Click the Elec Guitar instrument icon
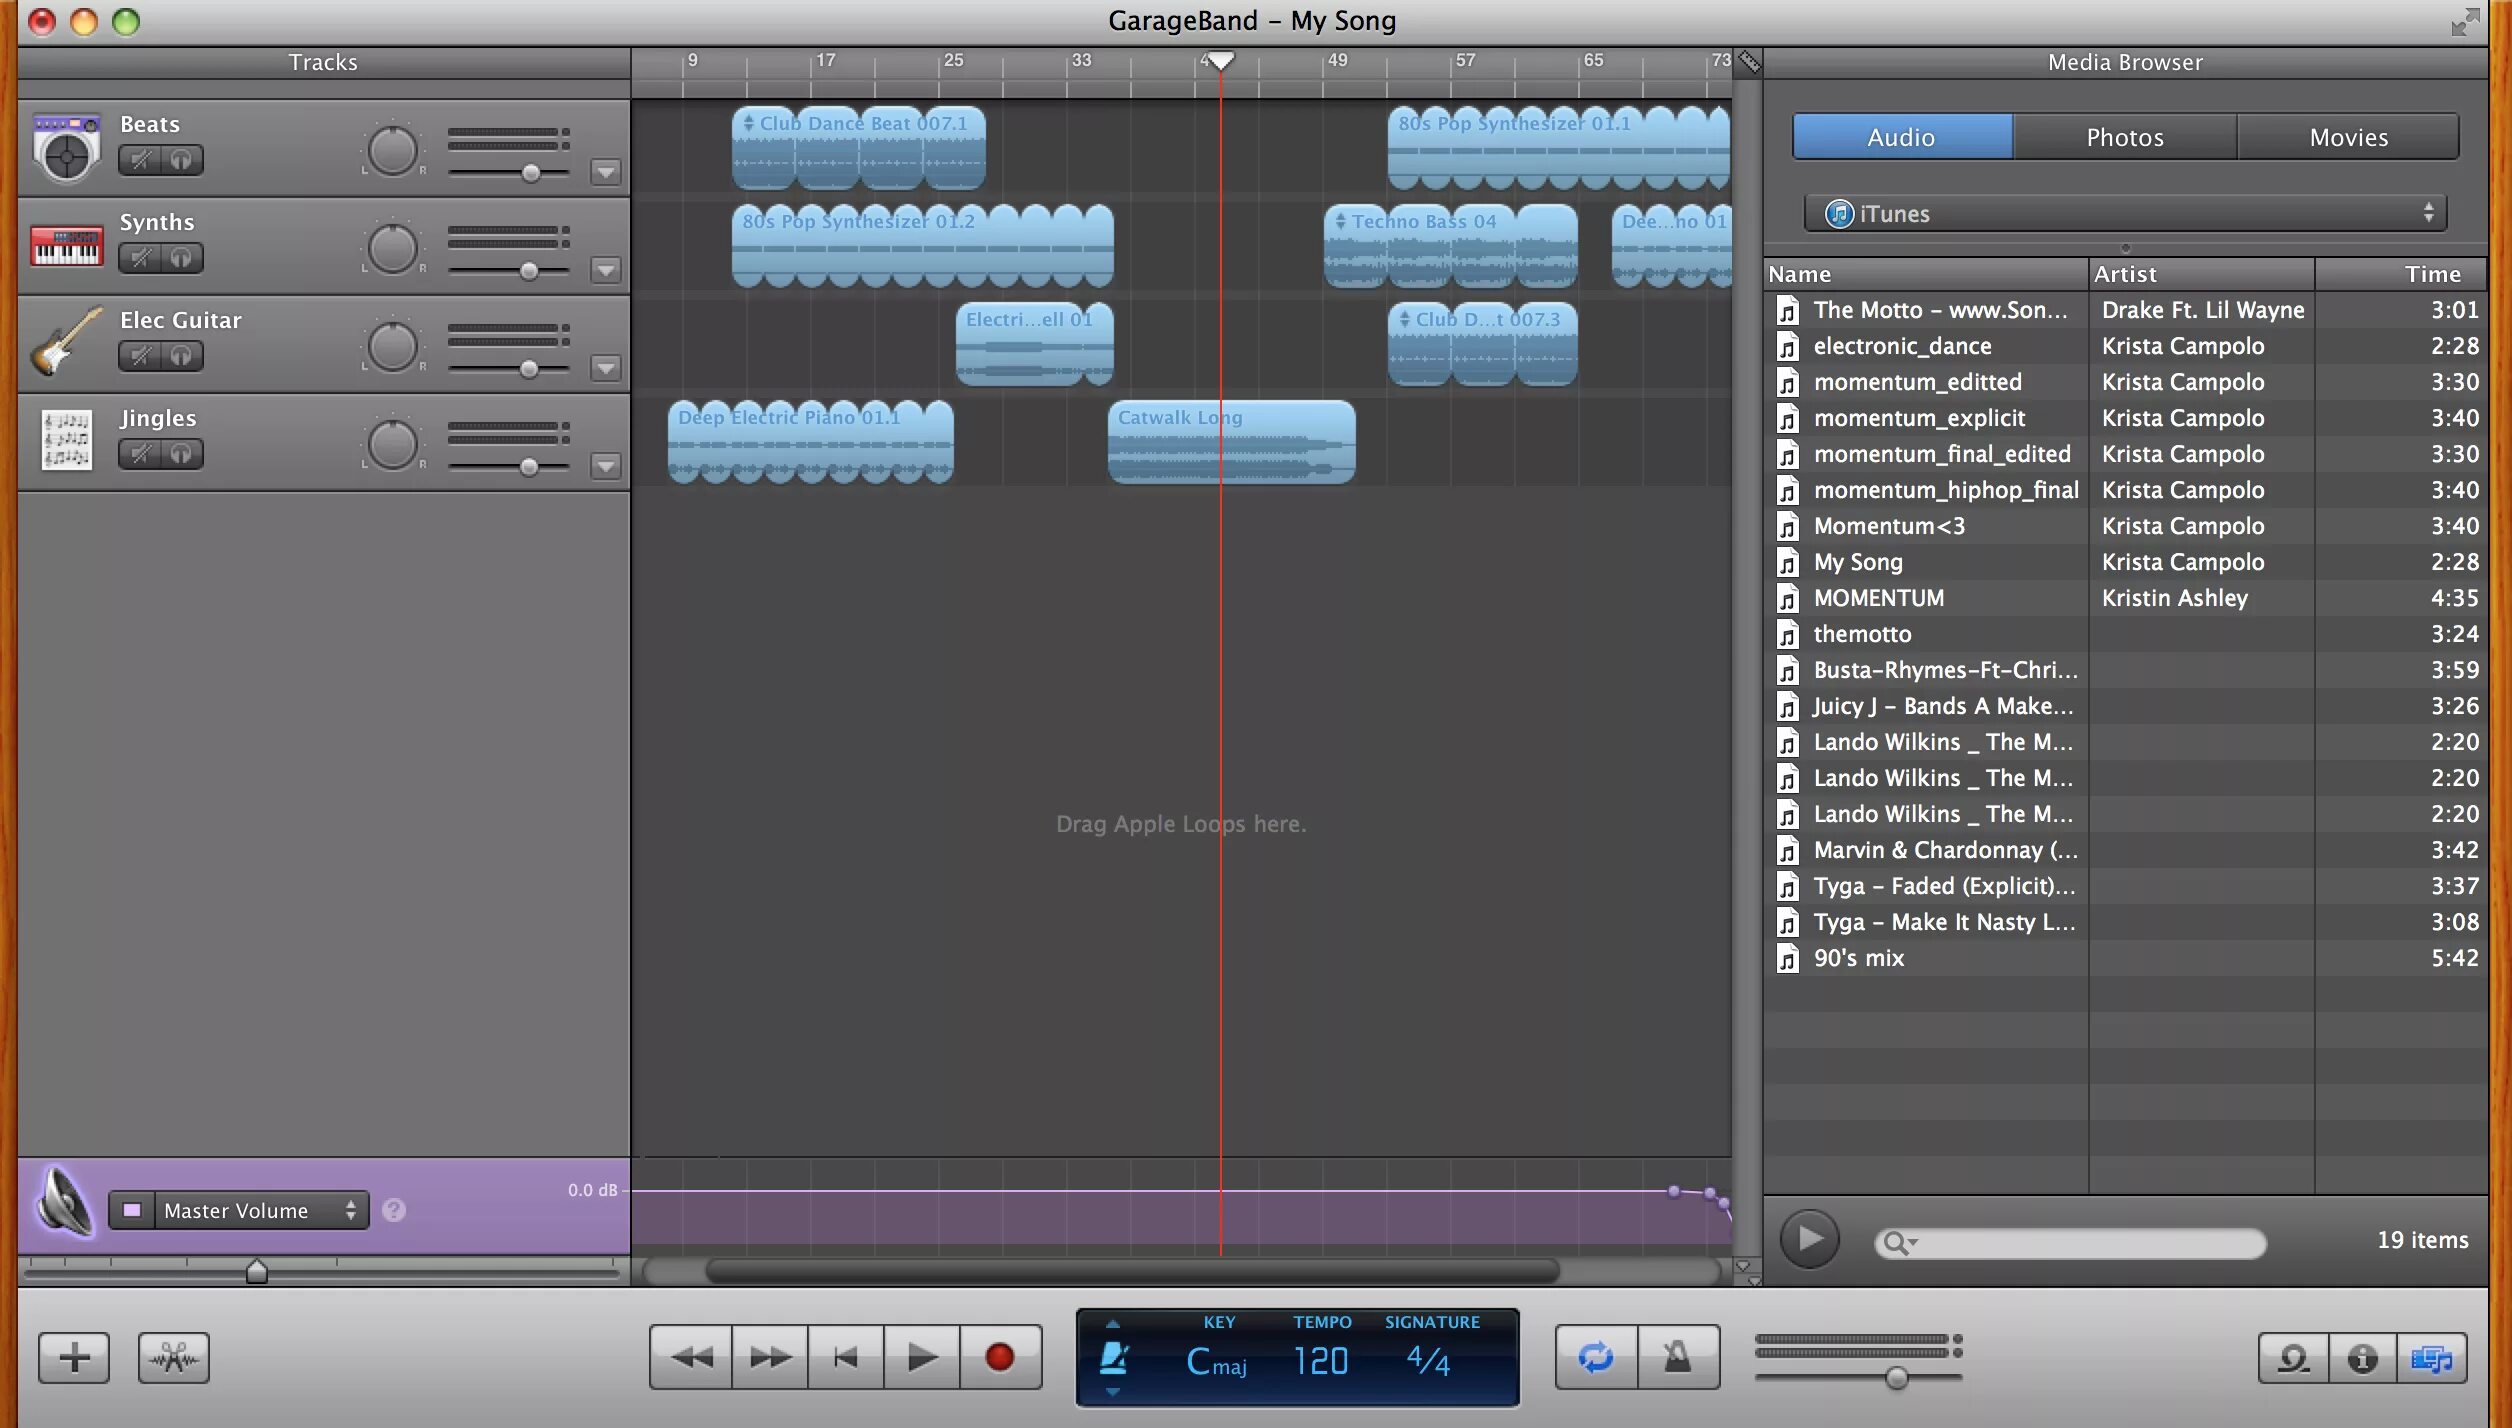Screen dimensions: 2512x1428 click(66, 342)
